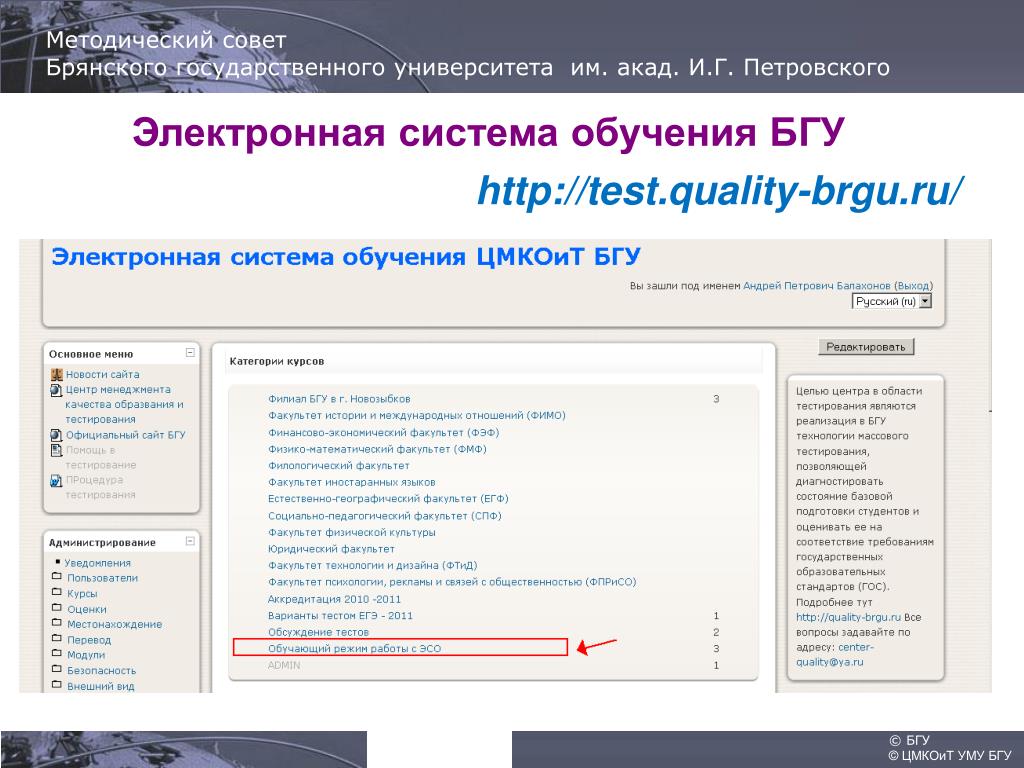
Task: Expand Модули in administration menu
Action: coord(86,655)
